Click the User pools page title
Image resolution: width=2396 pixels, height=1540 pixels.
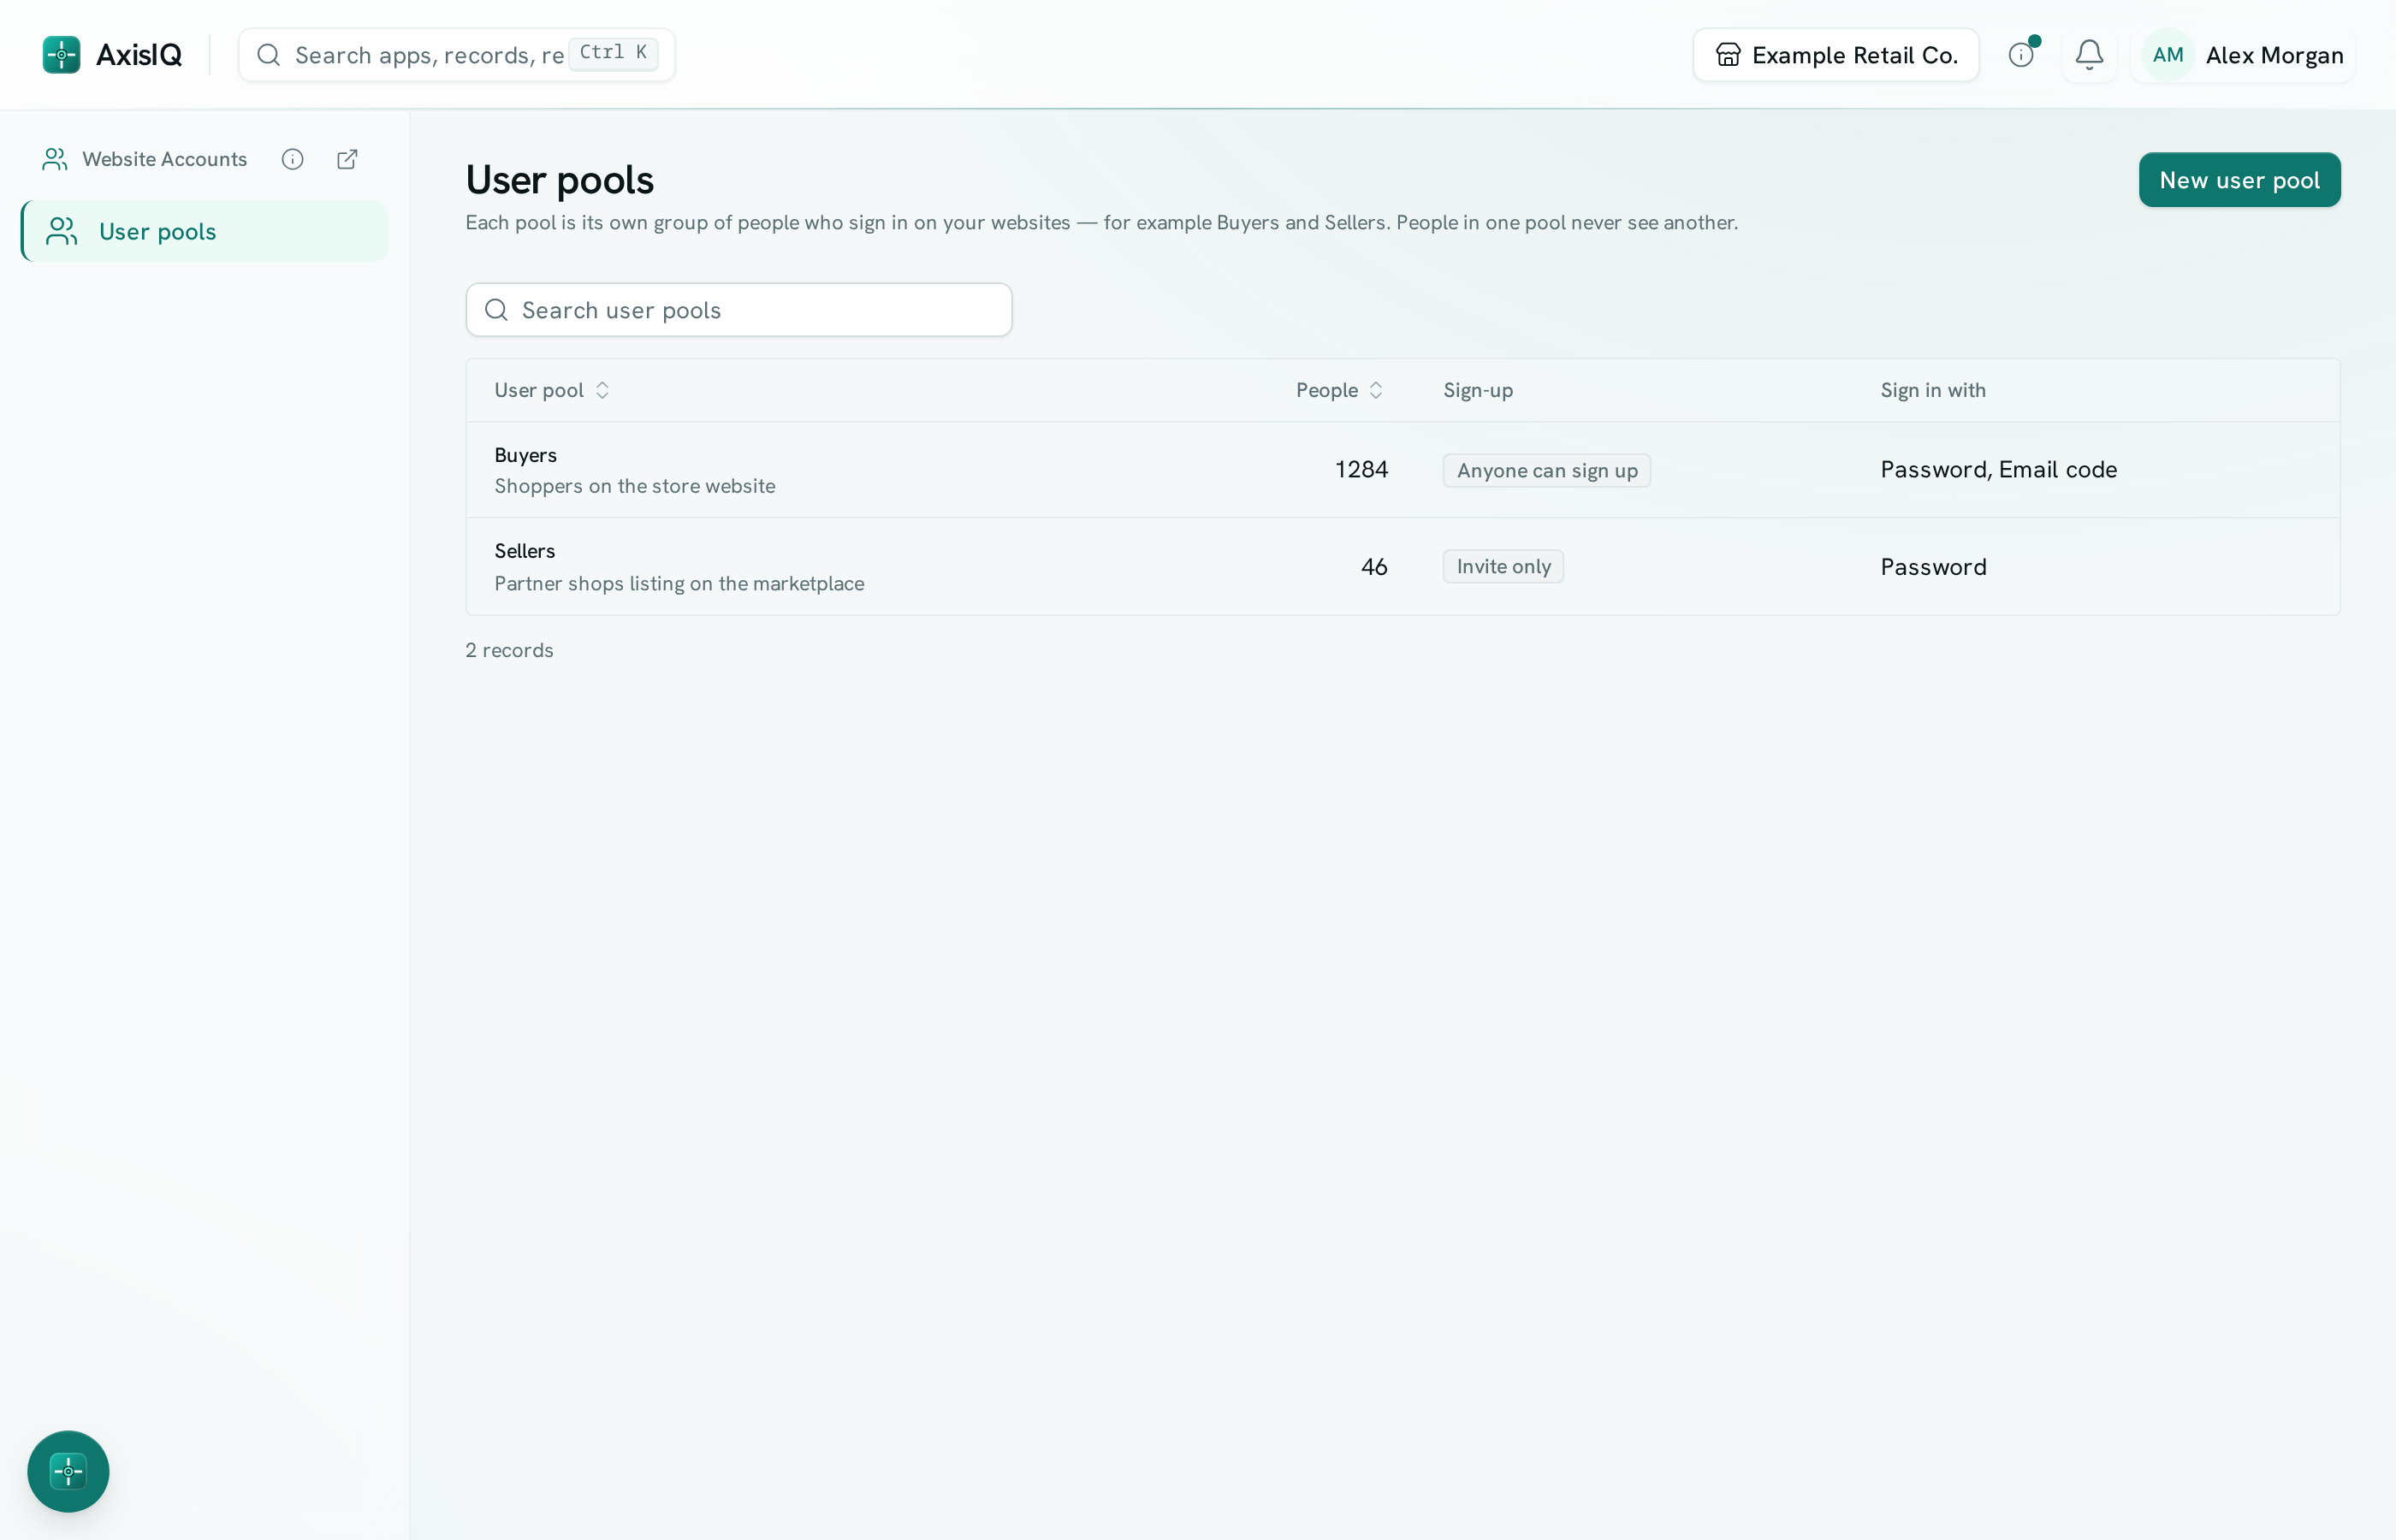[x=559, y=180]
